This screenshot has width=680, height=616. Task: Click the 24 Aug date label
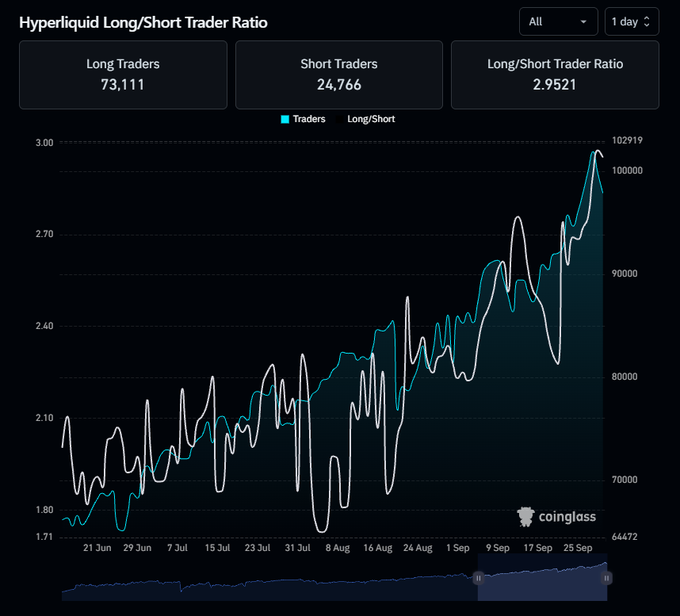pos(418,548)
